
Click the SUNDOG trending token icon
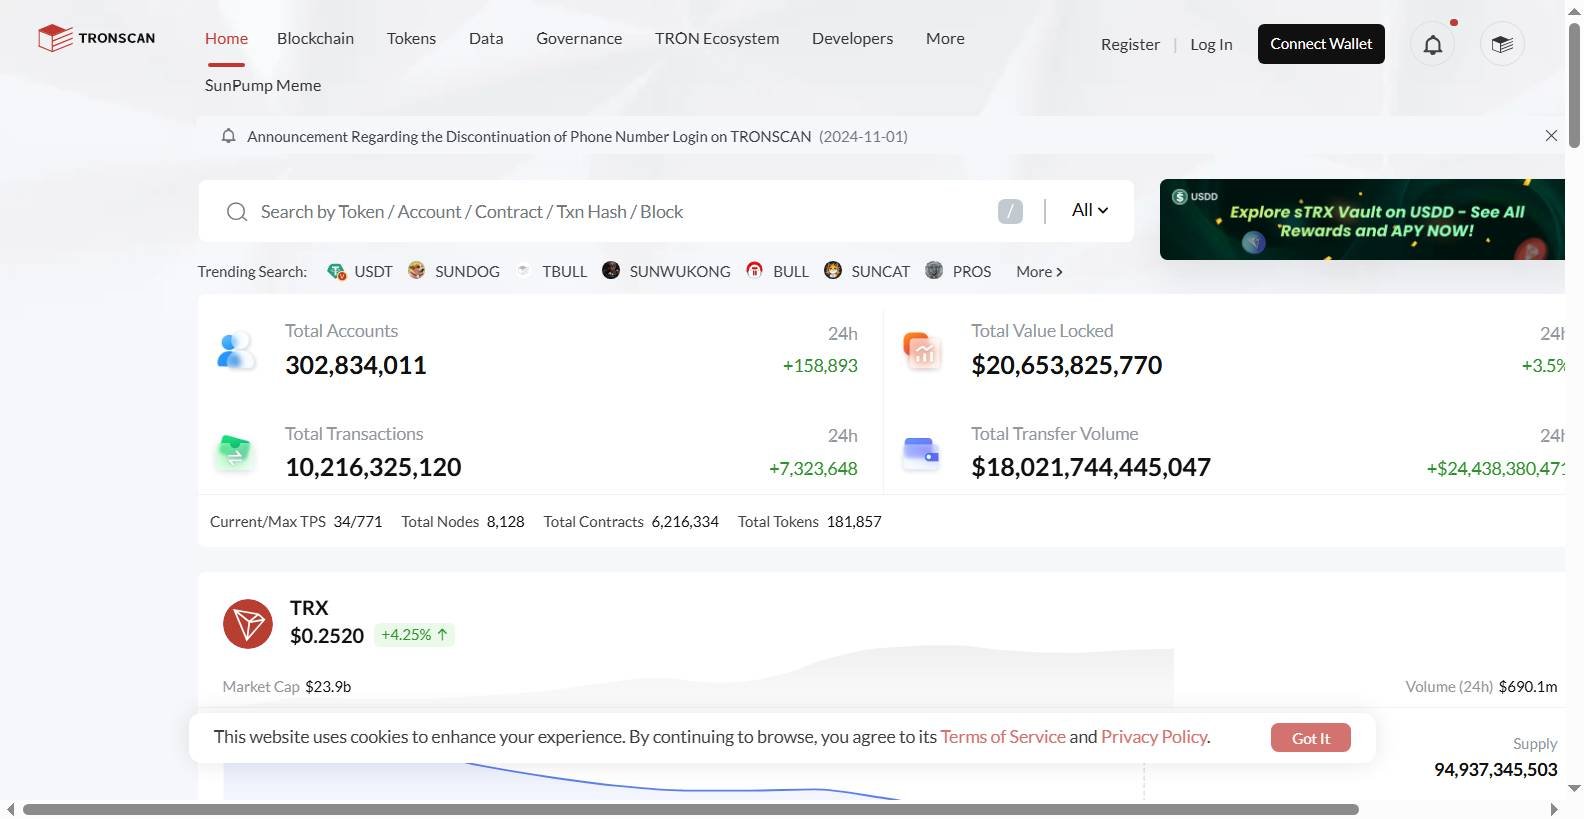pos(417,270)
